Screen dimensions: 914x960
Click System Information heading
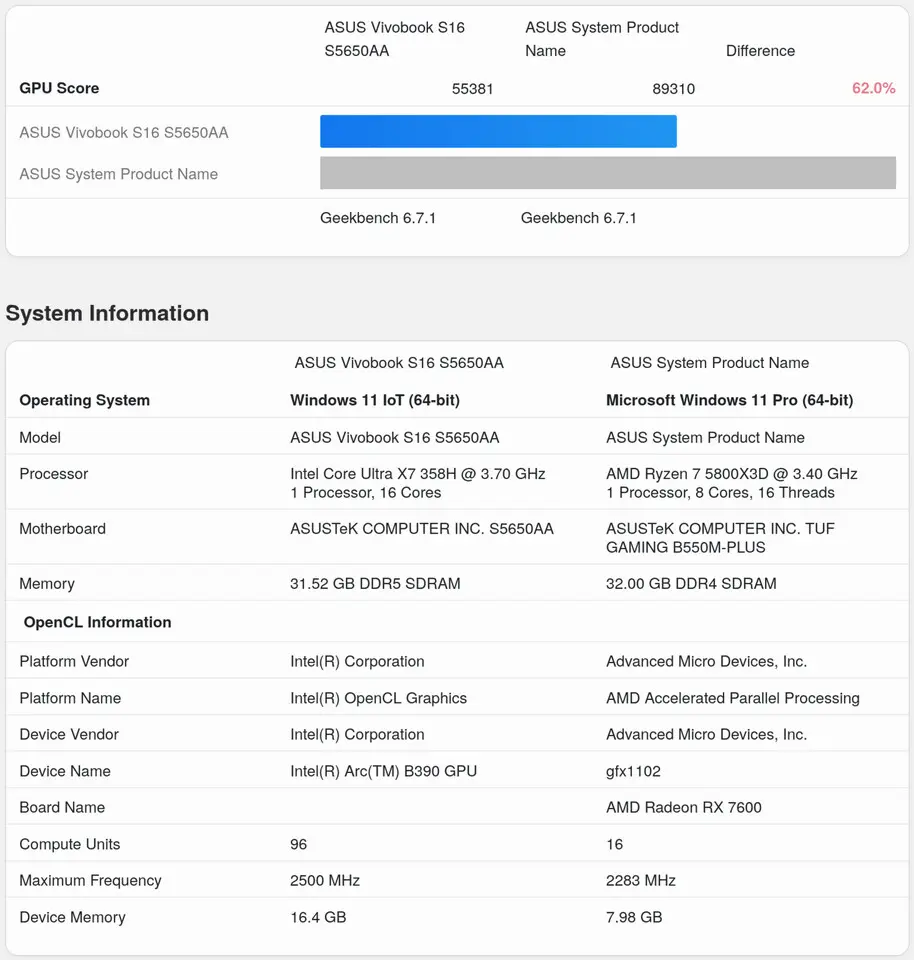click(107, 313)
